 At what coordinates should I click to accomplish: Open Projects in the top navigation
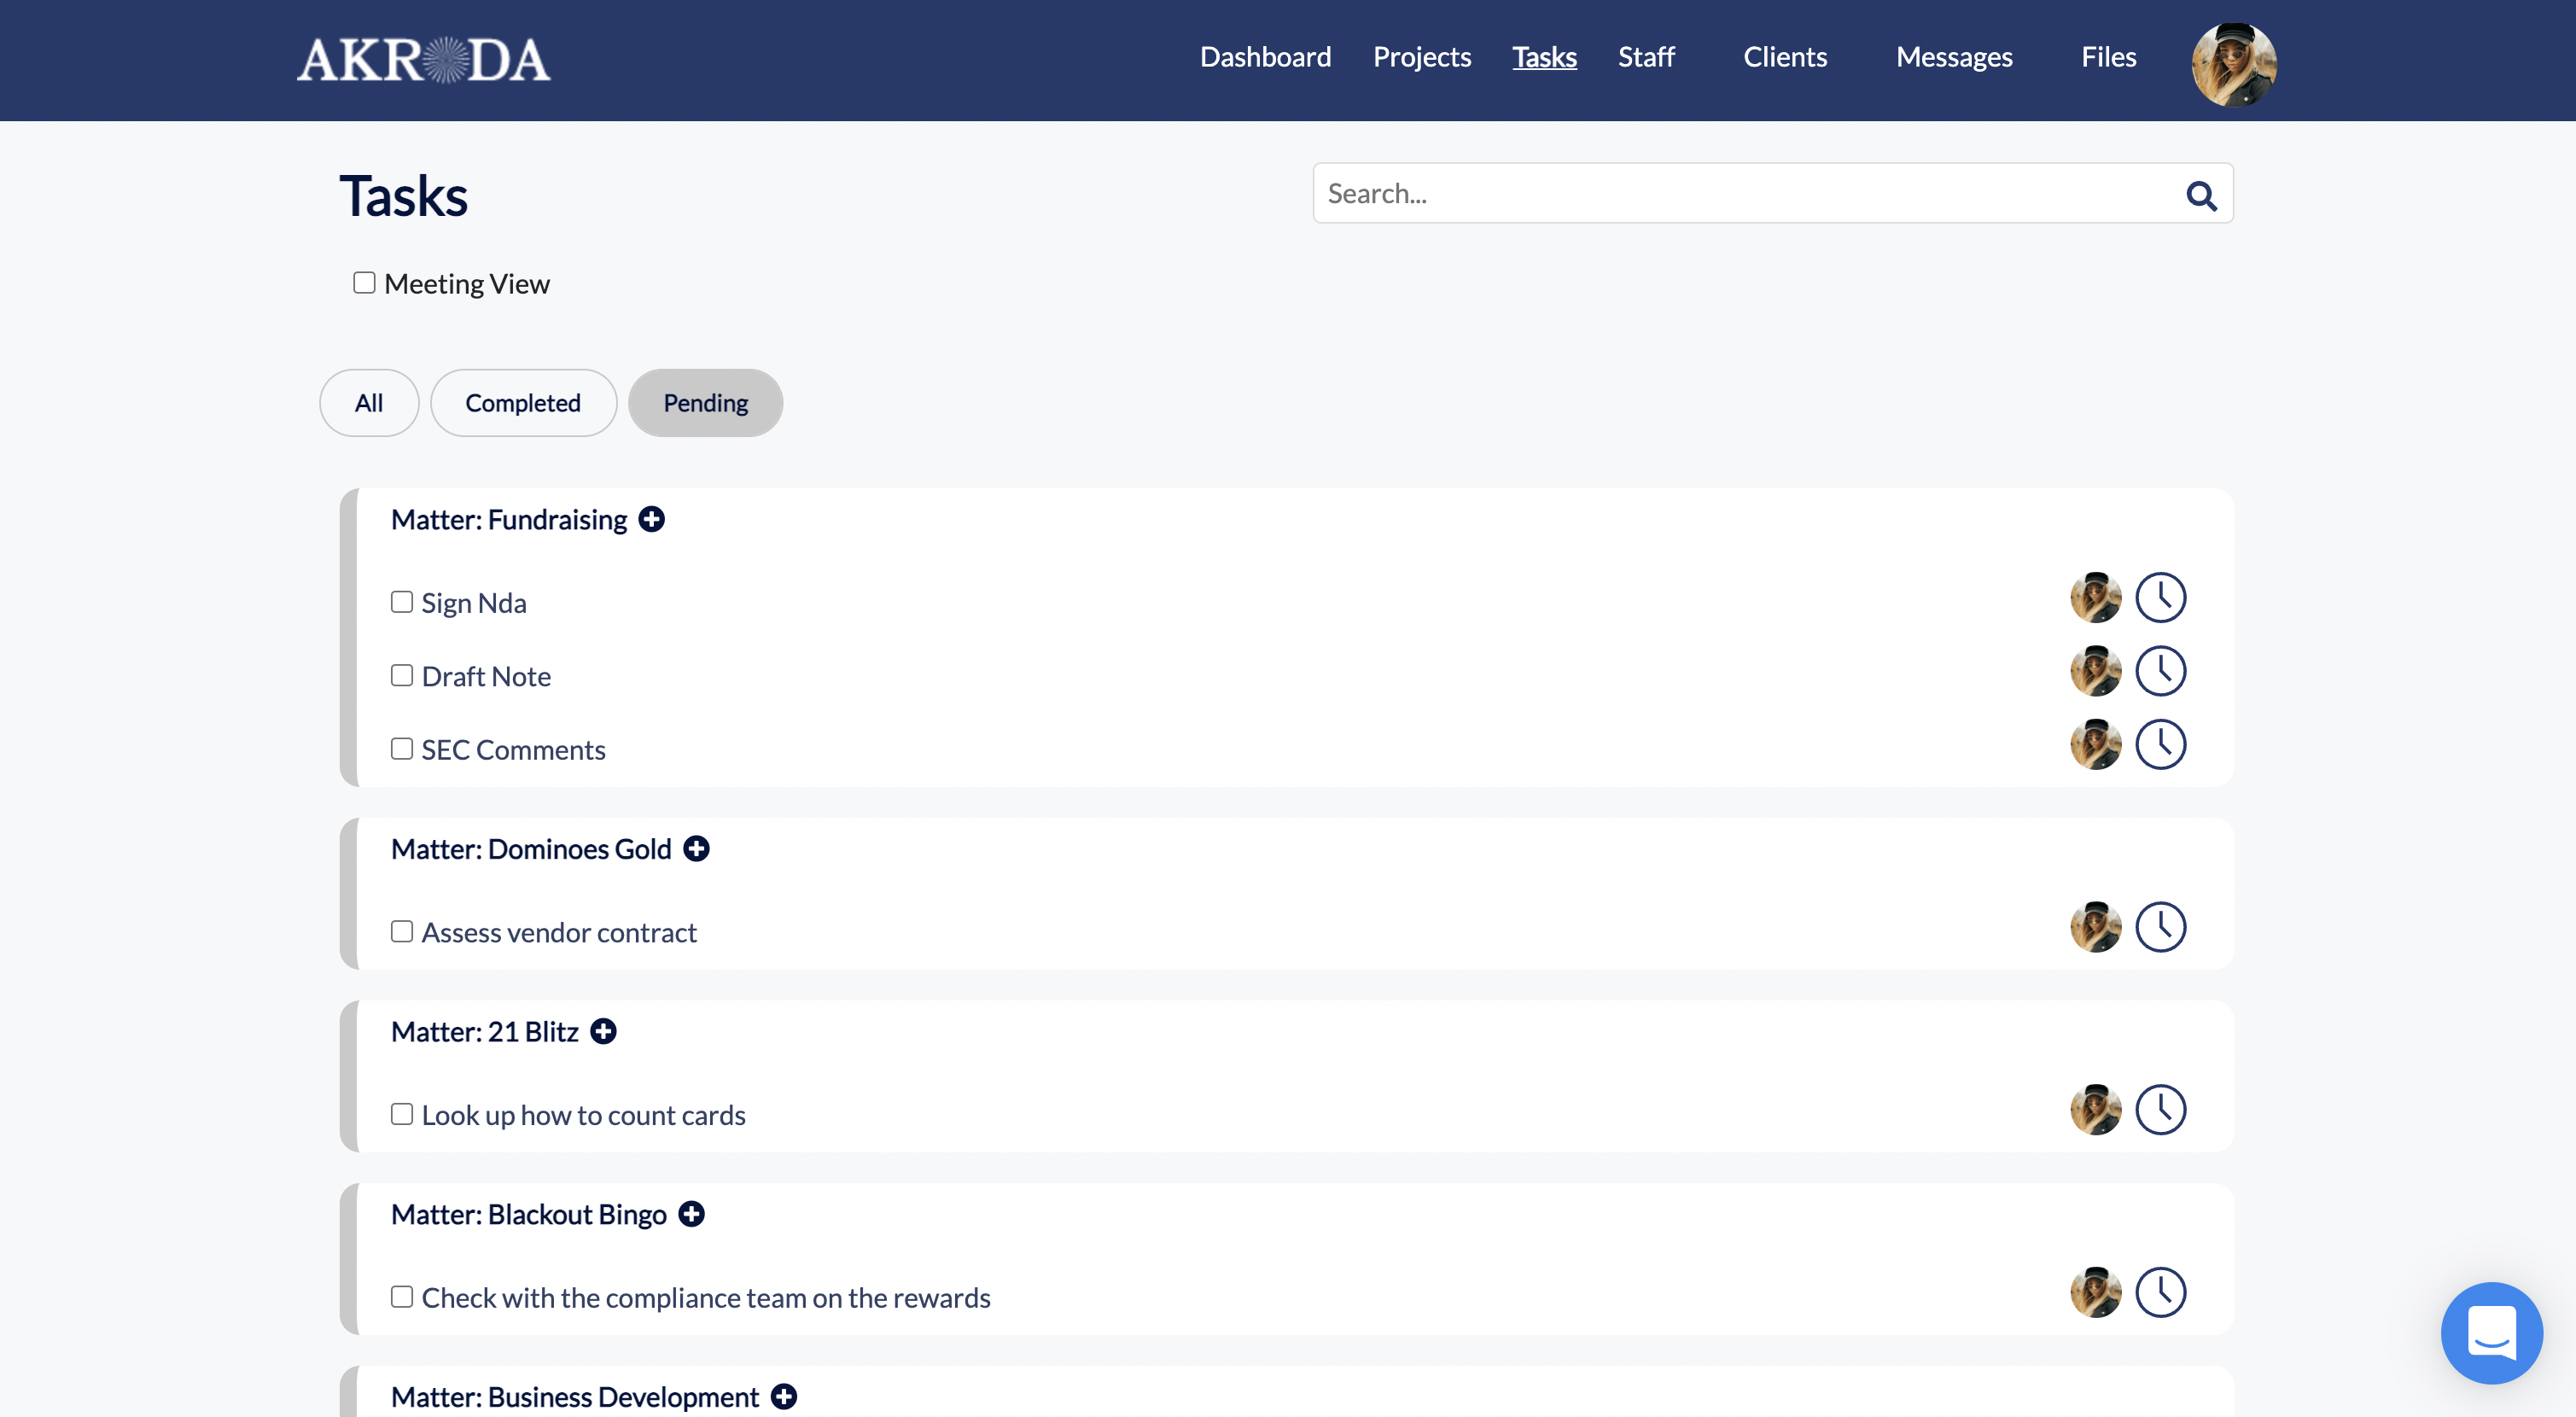[x=1421, y=57]
